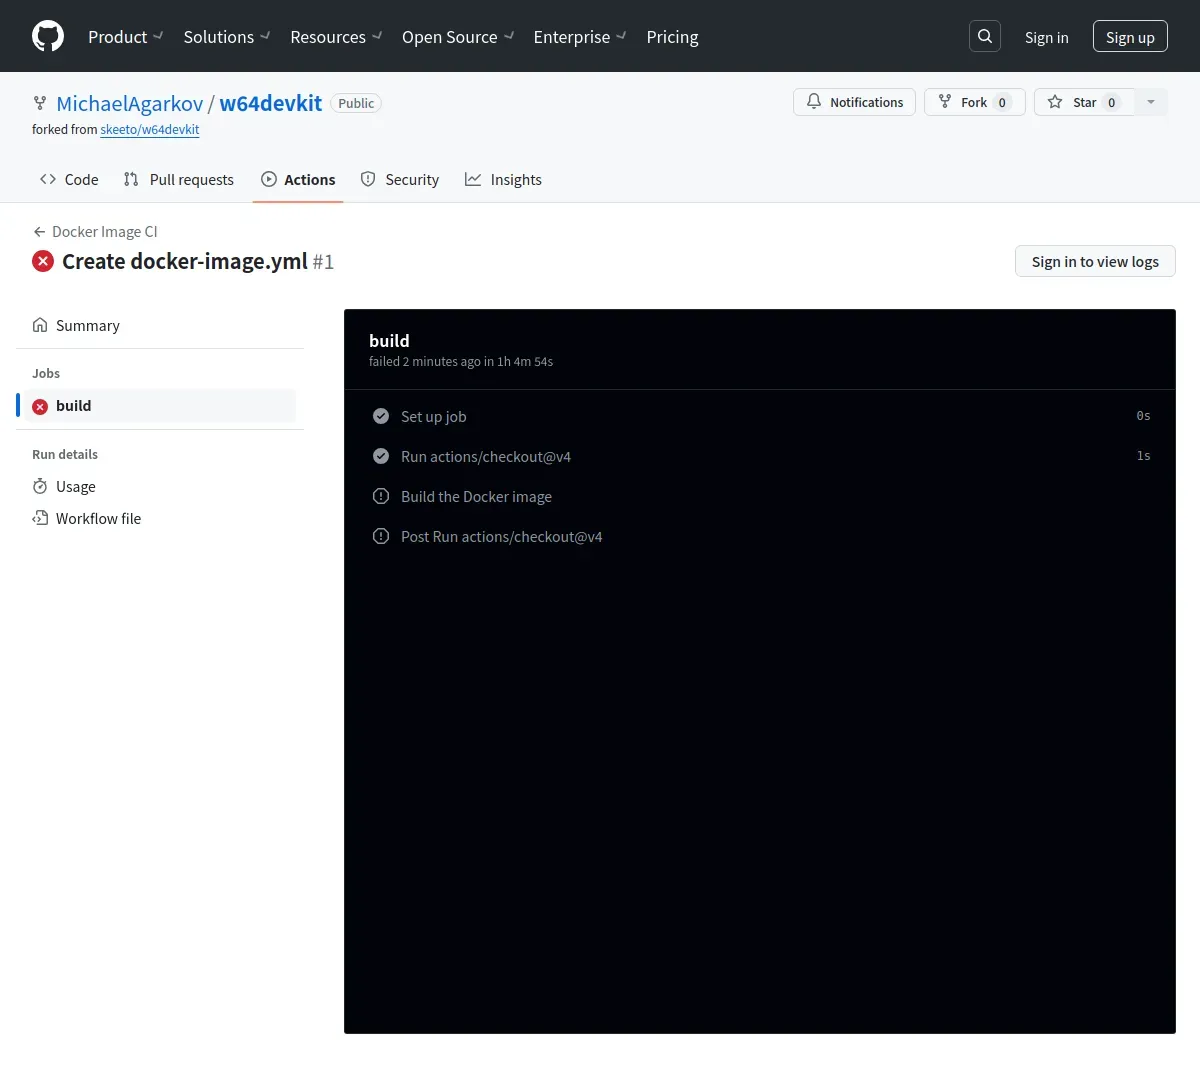Open the Code tab

[69, 180]
